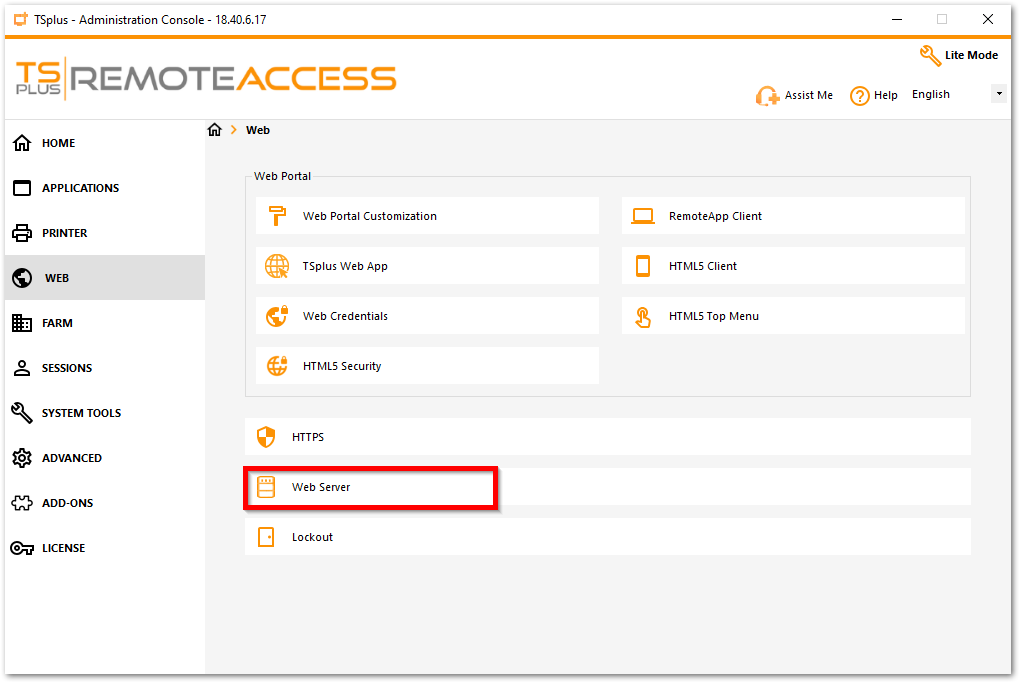Click the Assist Me headset icon

(768, 96)
